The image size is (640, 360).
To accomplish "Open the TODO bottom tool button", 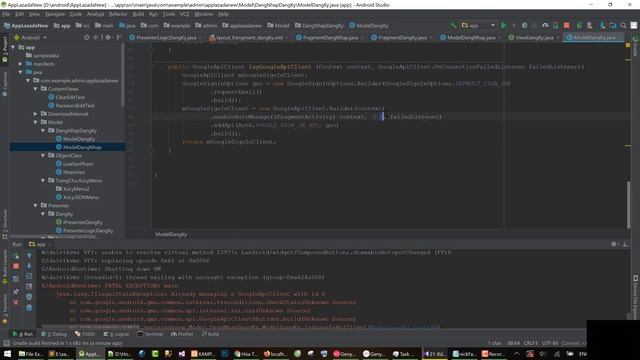I will [x=85, y=334].
